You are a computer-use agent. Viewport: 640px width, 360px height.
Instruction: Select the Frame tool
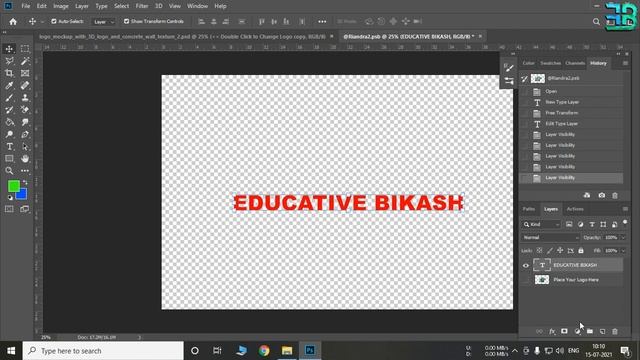pyautogui.click(x=25, y=73)
